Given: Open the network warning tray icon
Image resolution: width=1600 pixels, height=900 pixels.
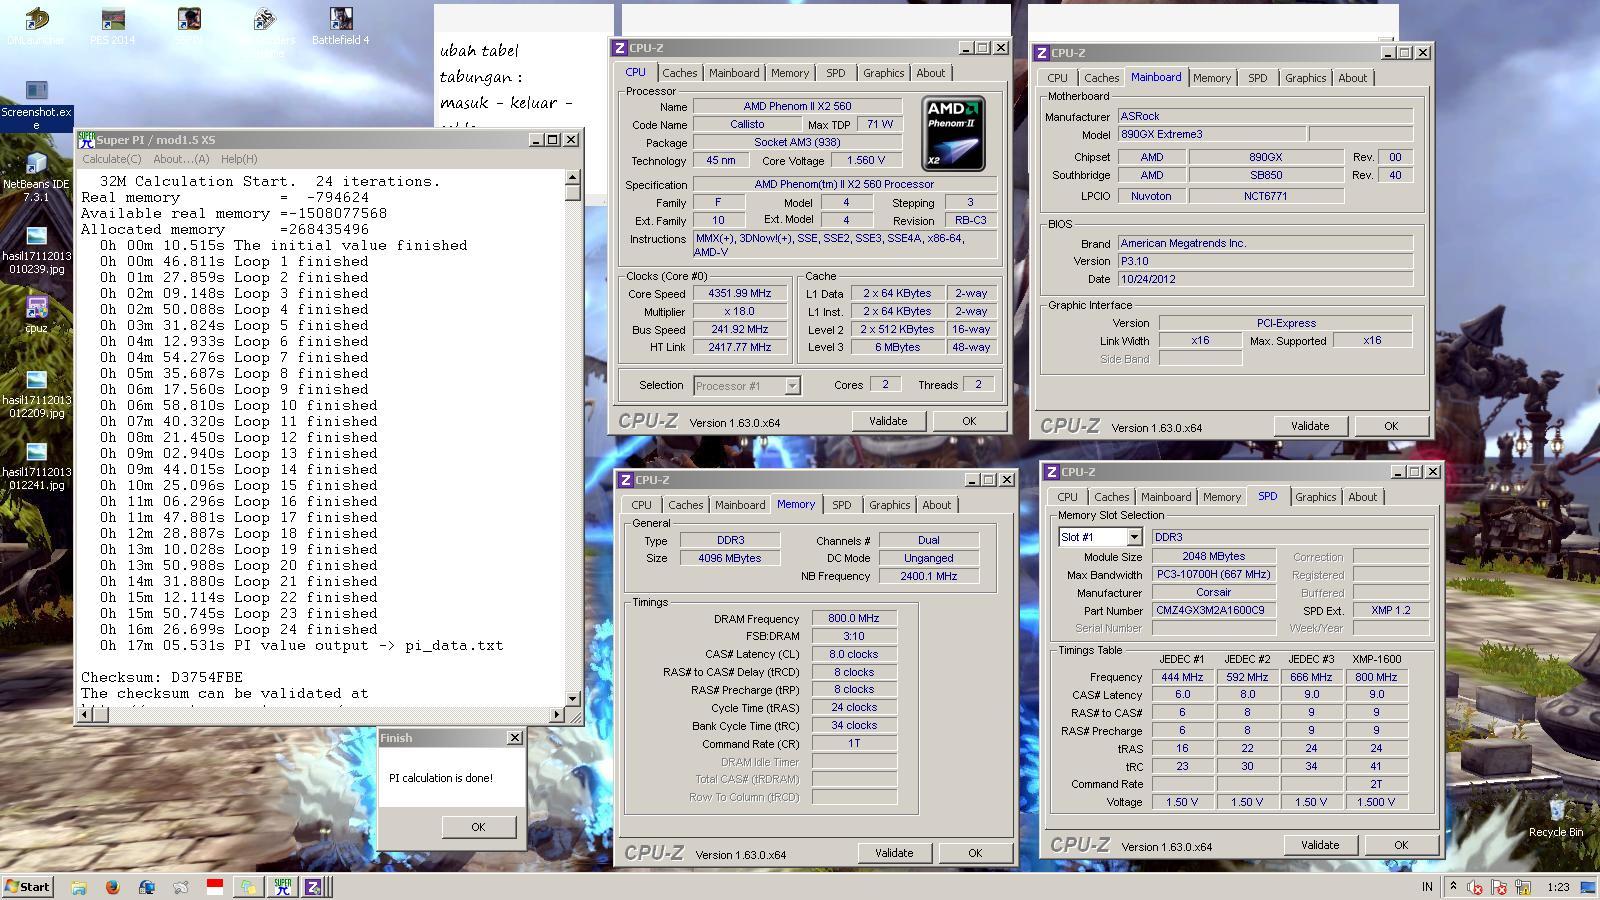Looking at the screenshot, I should 1523,887.
